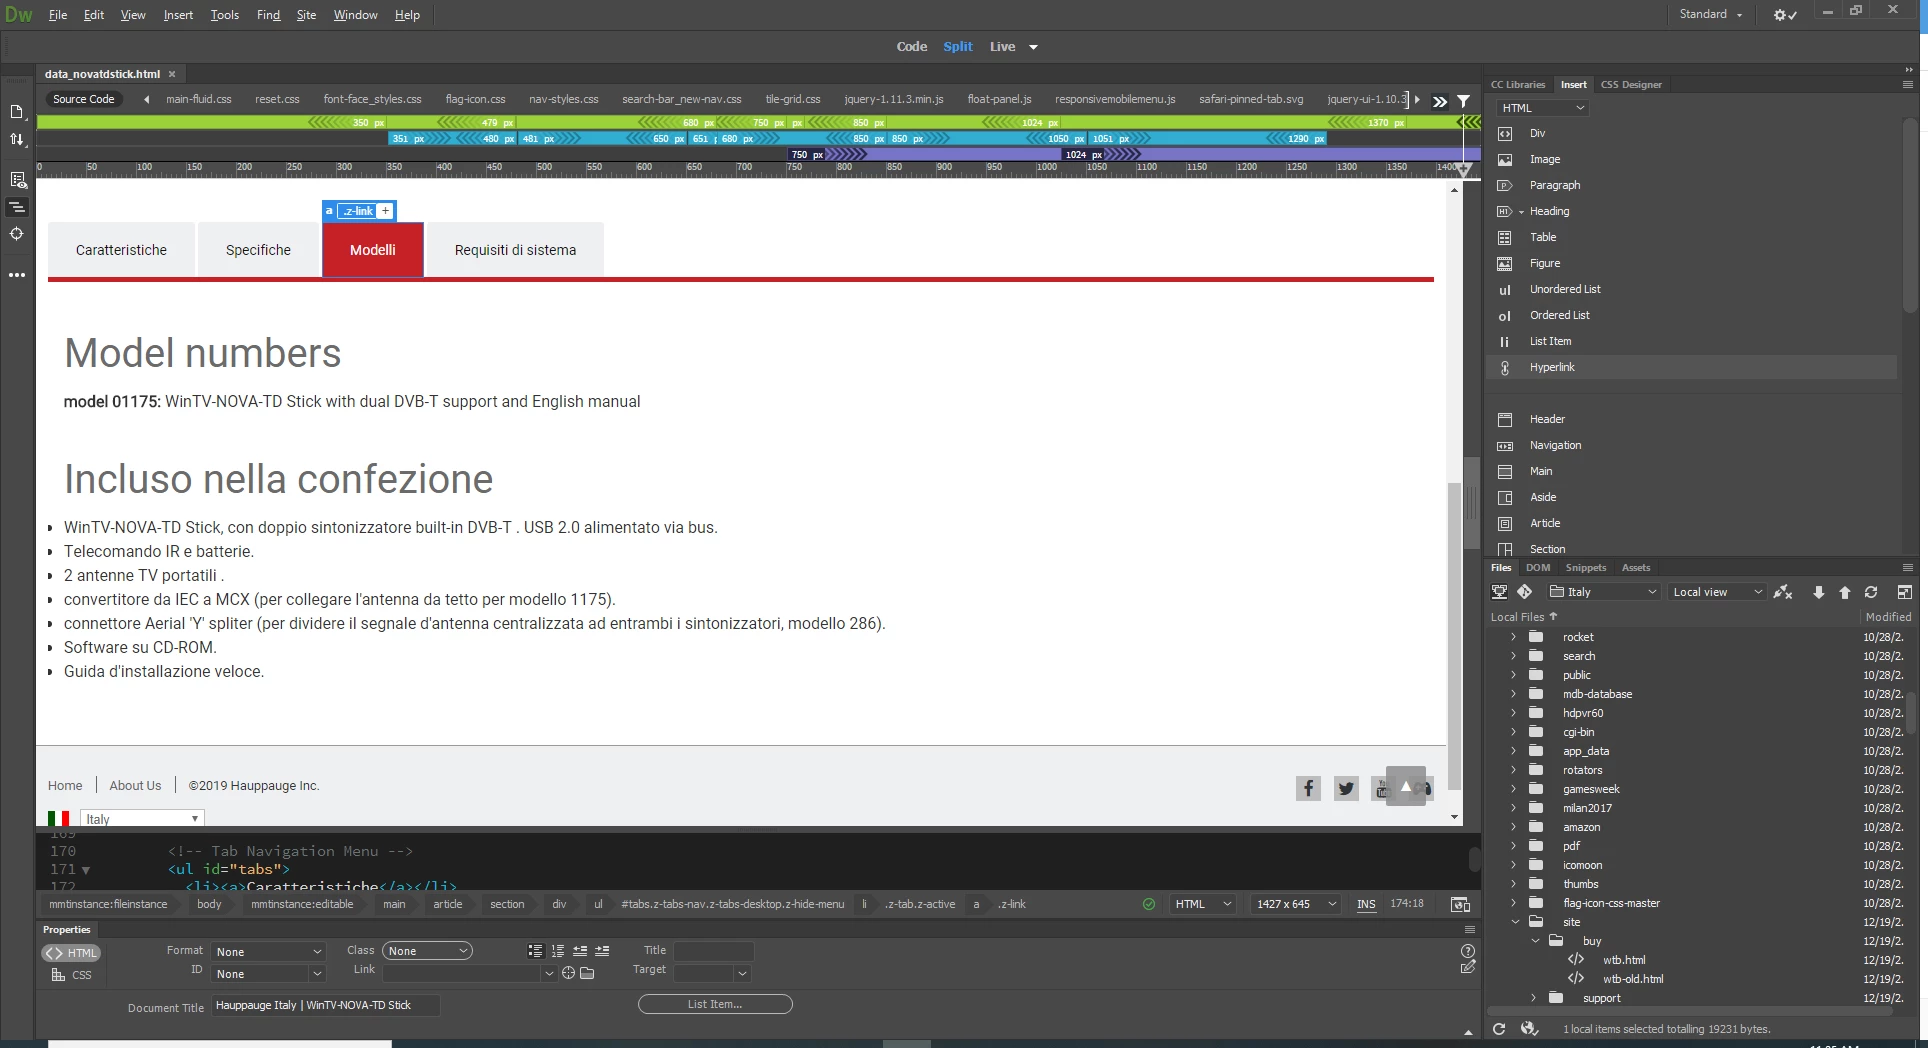Screen dimensions: 1928x1048
Task: Switch Properties inspector to HTML mode
Action: 72,953
